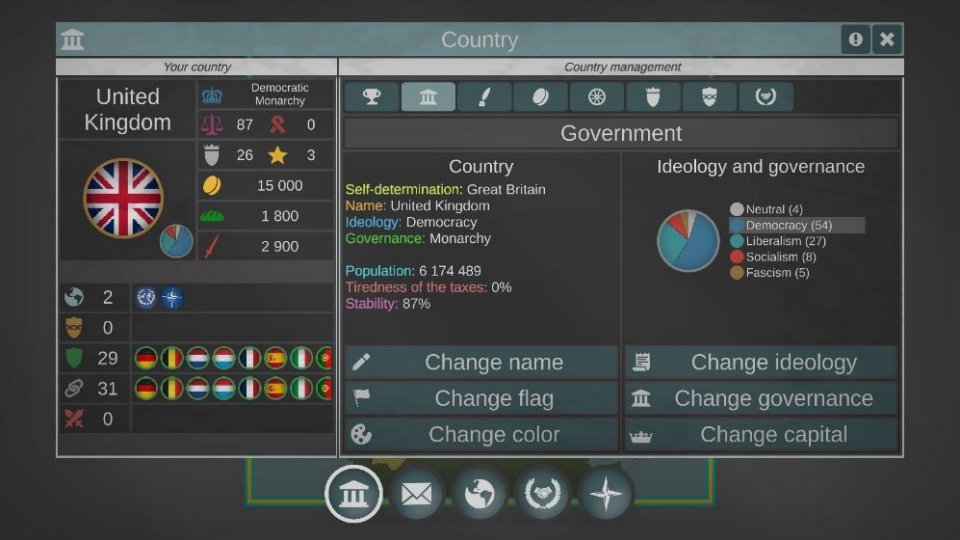Click the gold star icon showing 3
Viewport: 960px width, 540px height.
277,155
